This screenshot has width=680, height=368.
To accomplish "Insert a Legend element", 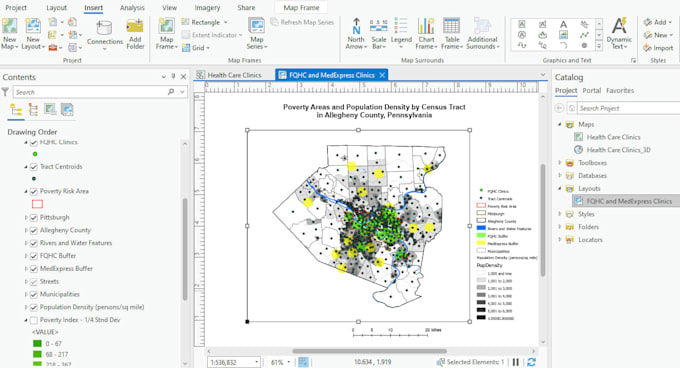I will [401, 34].
